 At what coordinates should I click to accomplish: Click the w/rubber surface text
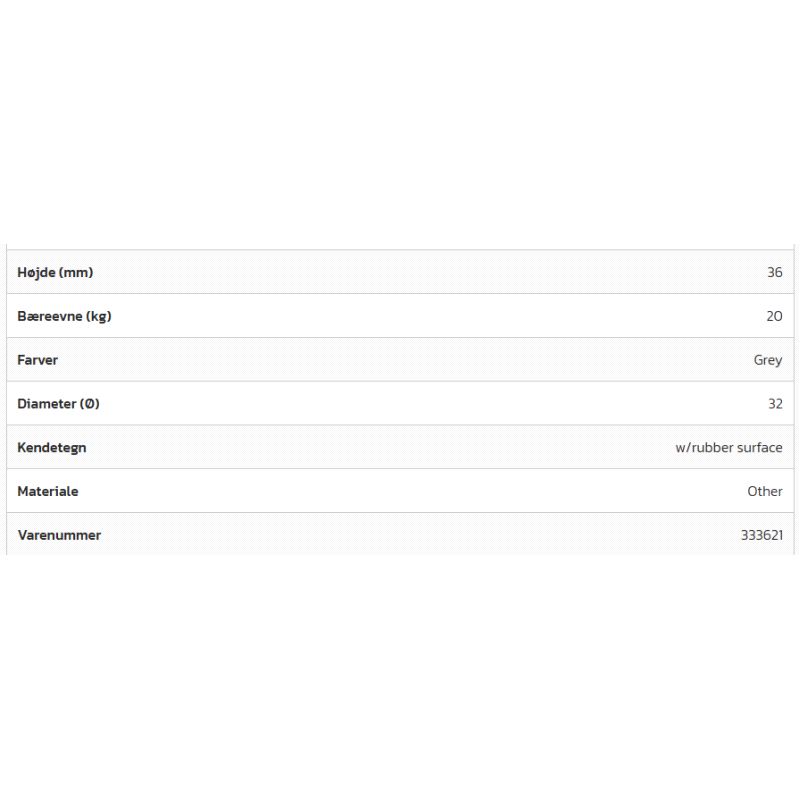point(728,448)
